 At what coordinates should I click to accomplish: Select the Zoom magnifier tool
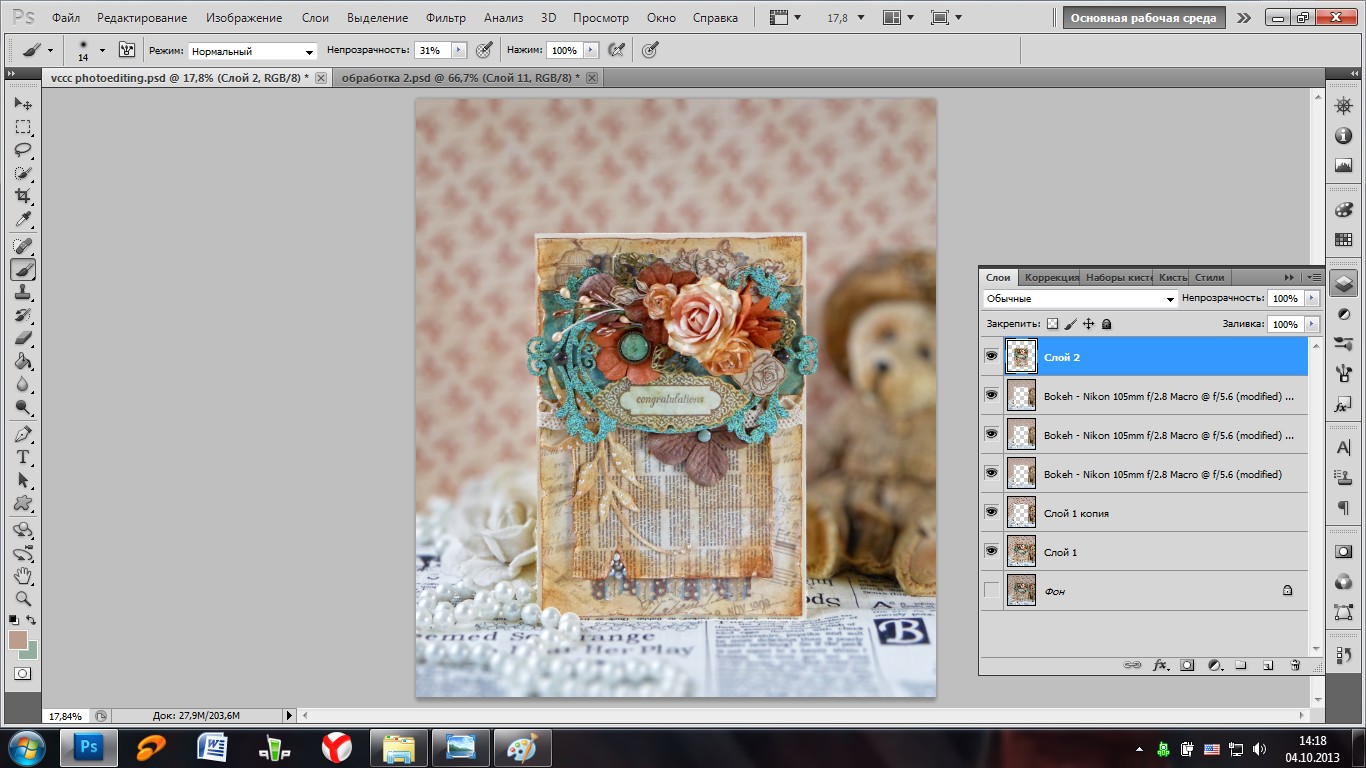(22, 598)
